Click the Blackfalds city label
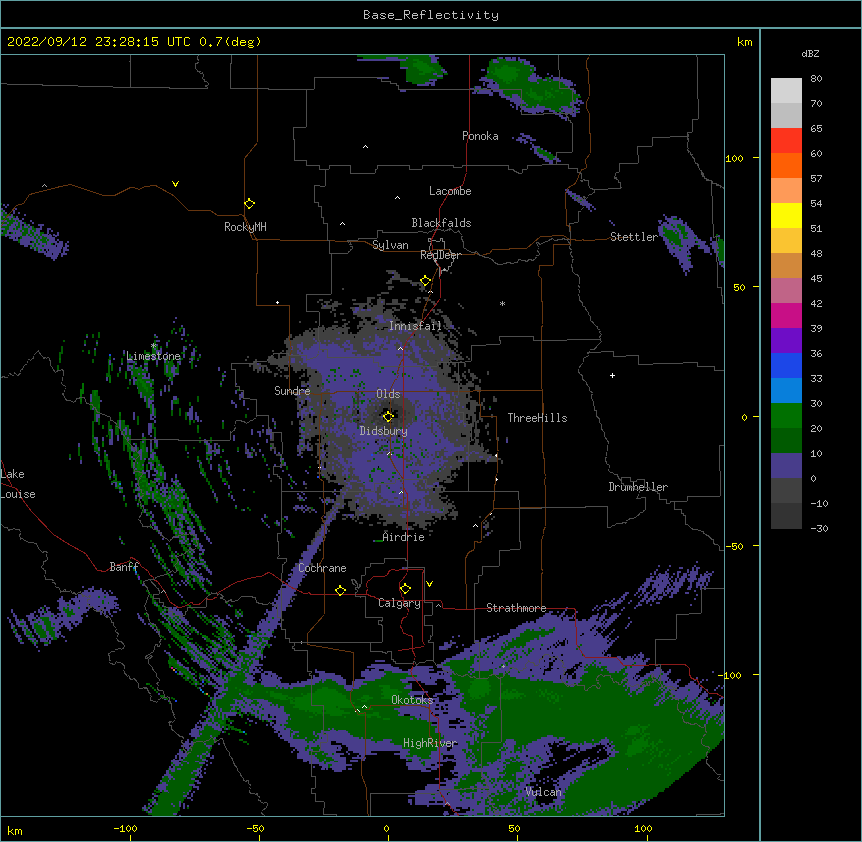 (x=441, y=223)
